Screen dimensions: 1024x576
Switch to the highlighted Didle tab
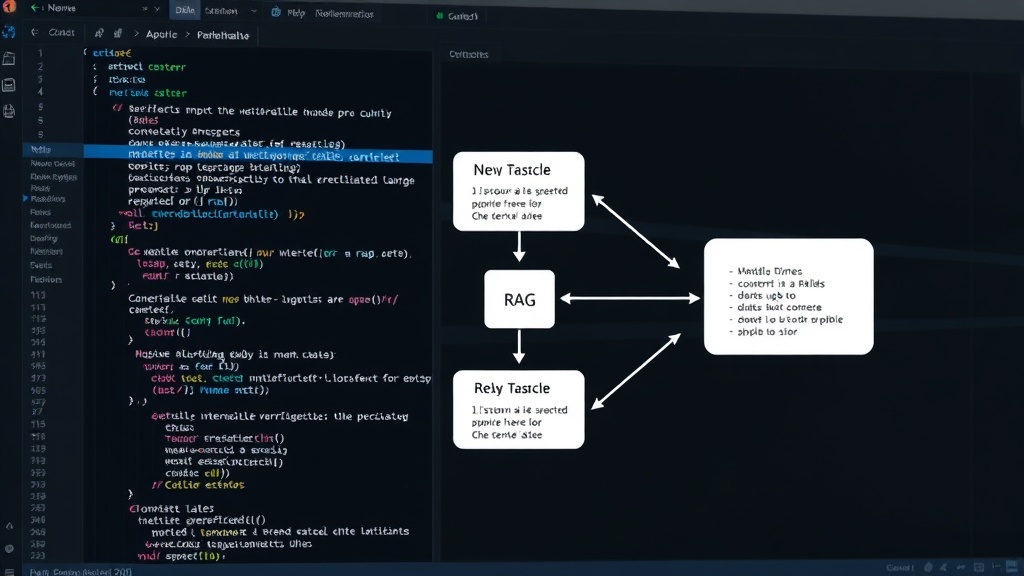[x=185, y=10]
